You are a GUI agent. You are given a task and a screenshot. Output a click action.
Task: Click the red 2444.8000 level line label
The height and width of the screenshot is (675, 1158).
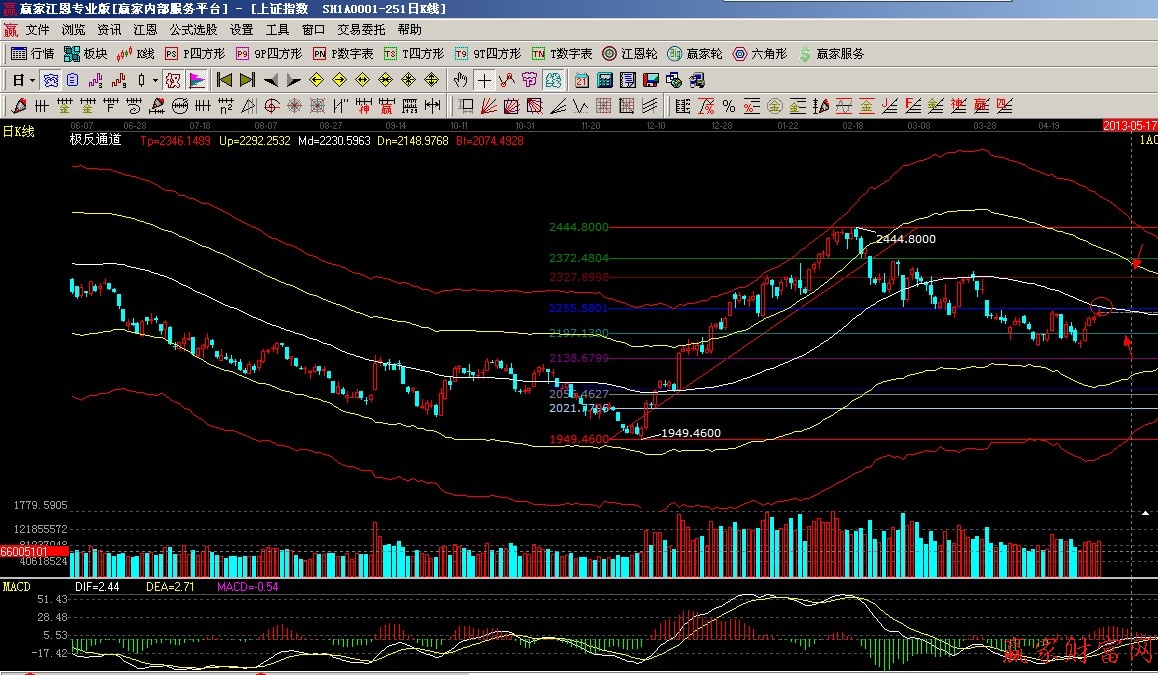[x=578, y=227]
